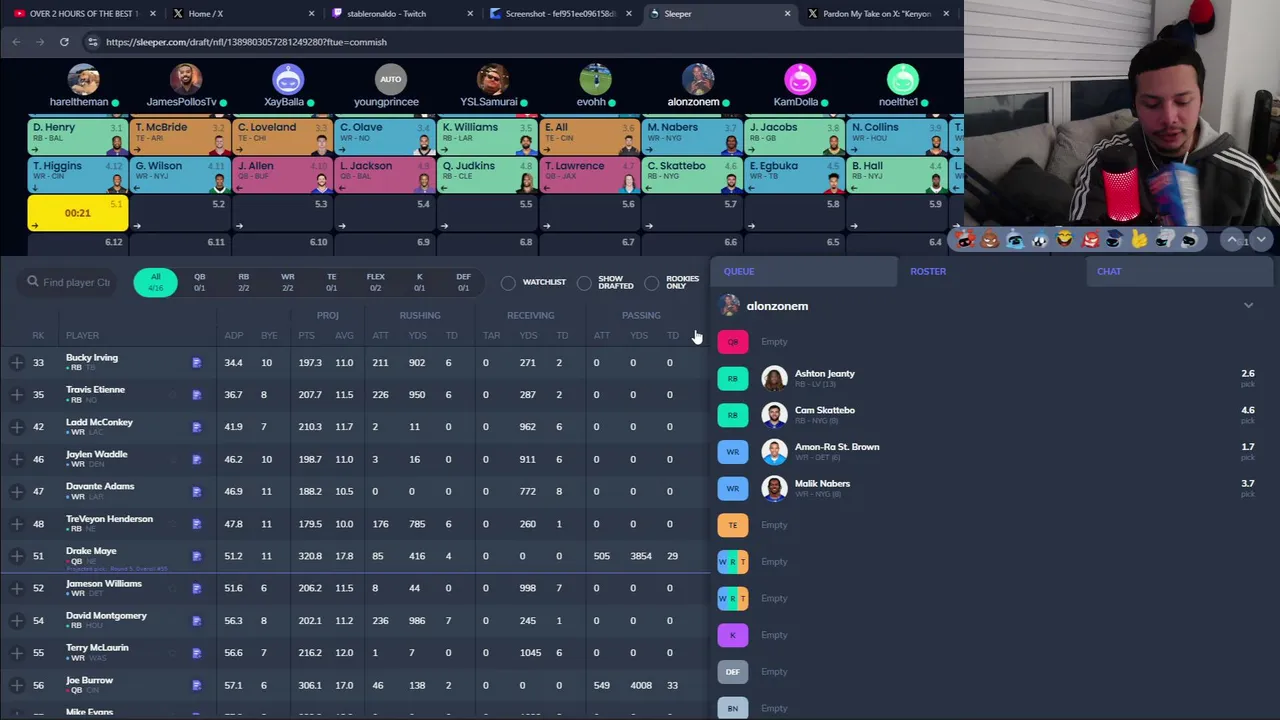Add Travis Etienne using the plus icon
Image resolution: width=1280 pixels, height=720 pixels.
(x=17, y=395)
